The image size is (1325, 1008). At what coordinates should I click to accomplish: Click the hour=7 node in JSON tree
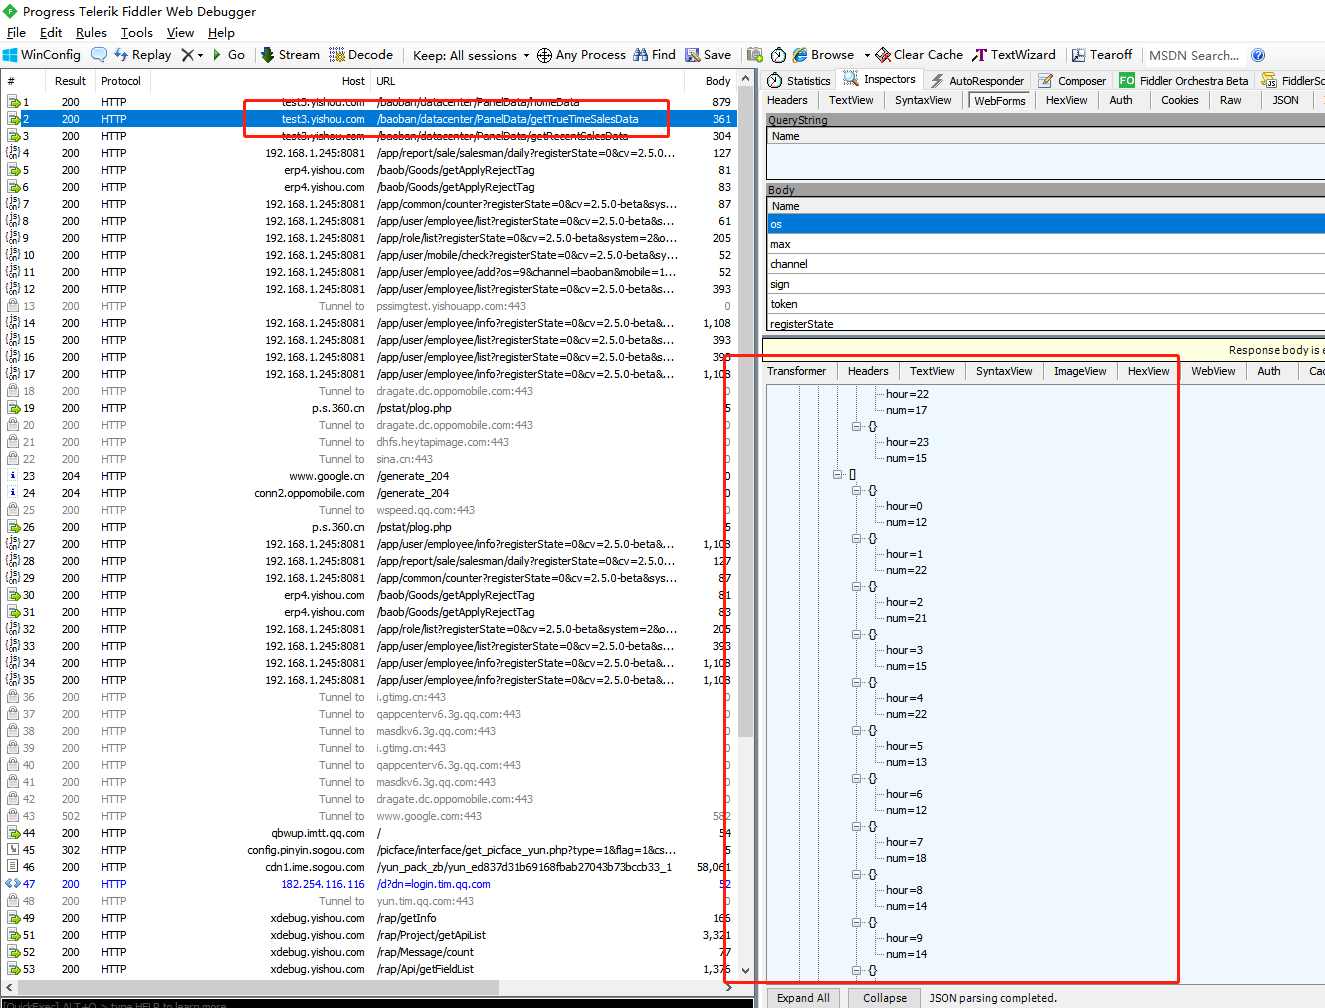point(904,842)
